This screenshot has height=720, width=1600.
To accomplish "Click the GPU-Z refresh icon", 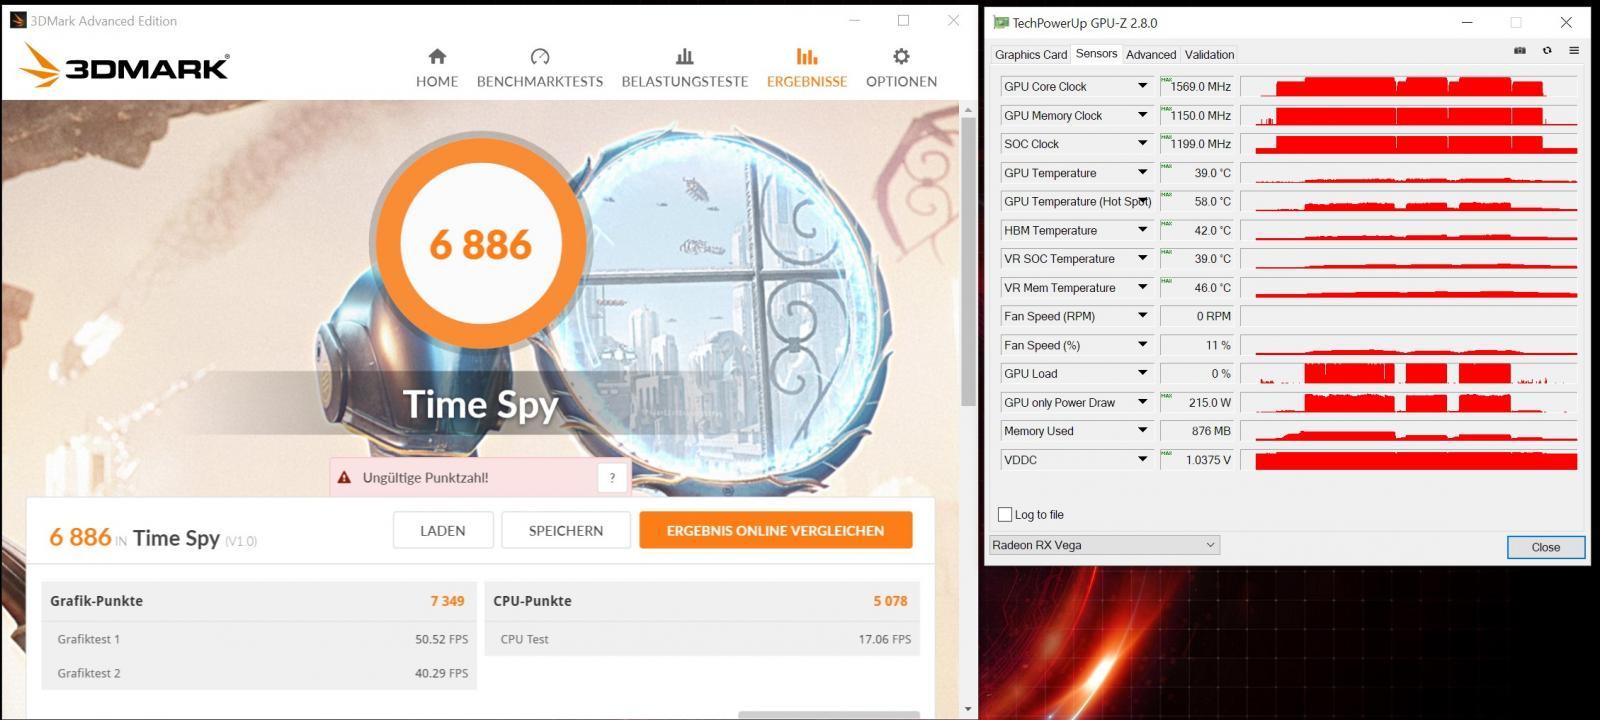I will coord(1547,51).
